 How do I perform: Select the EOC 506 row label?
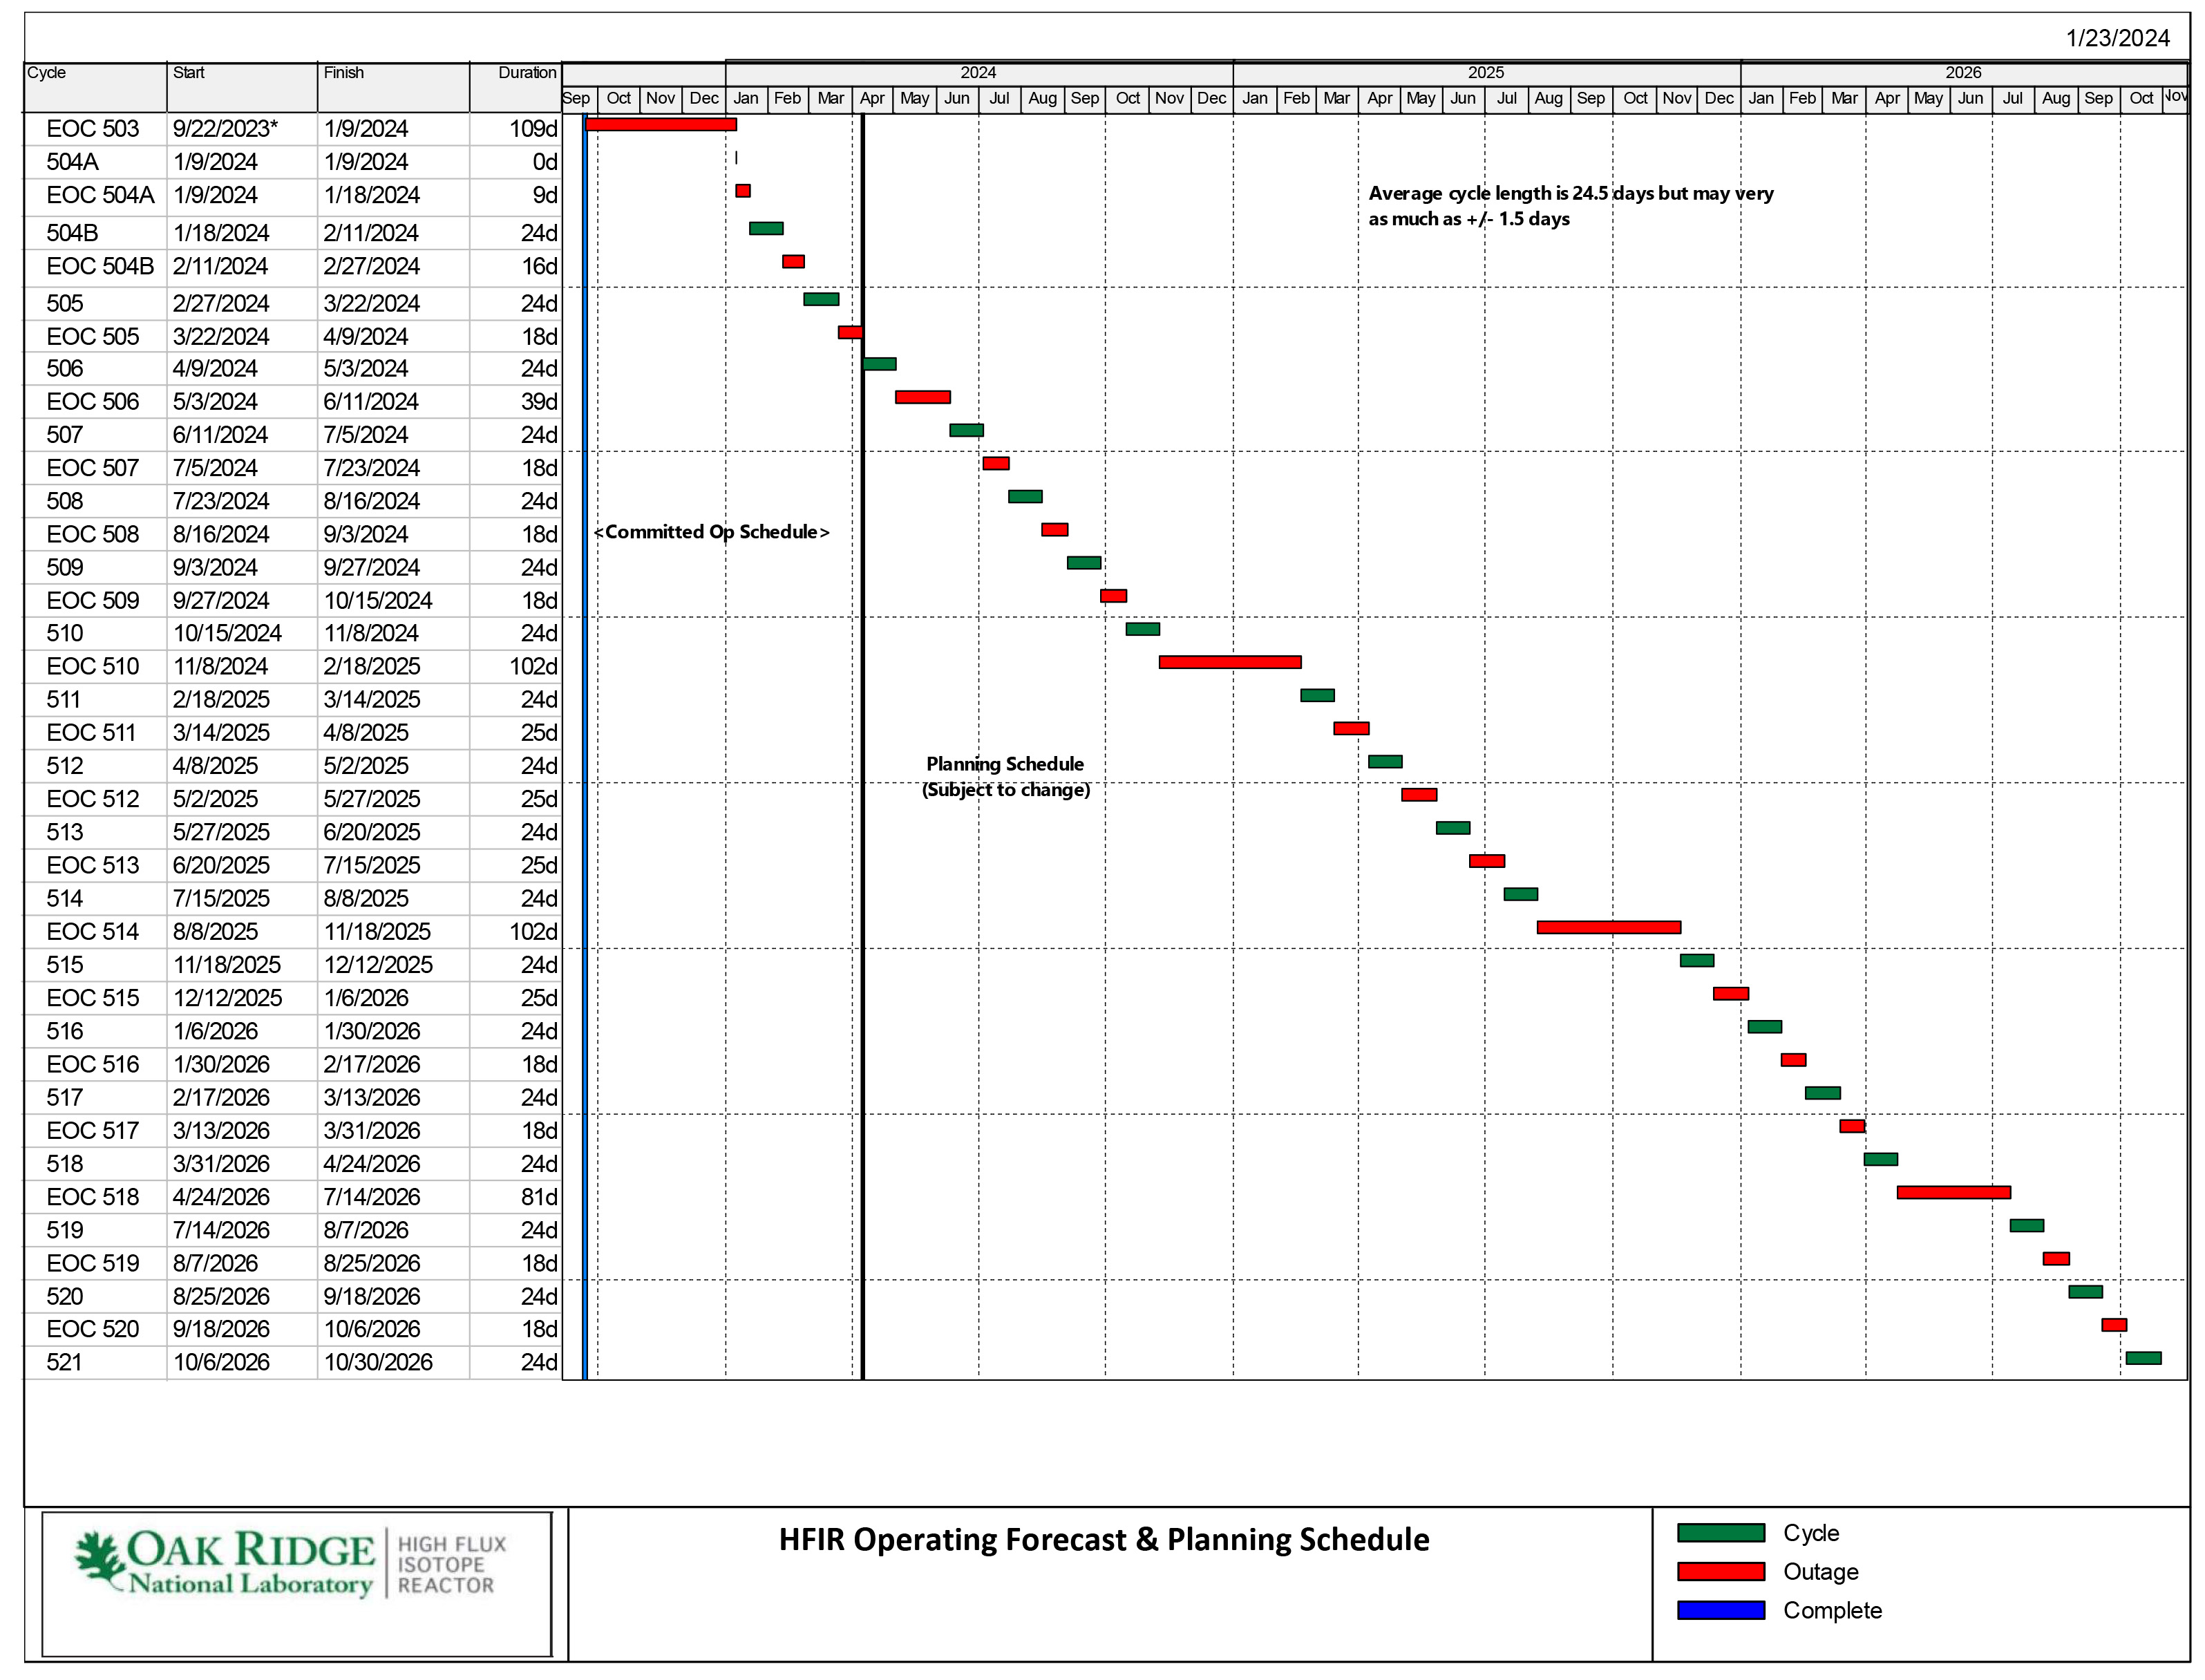coord(93,402)
